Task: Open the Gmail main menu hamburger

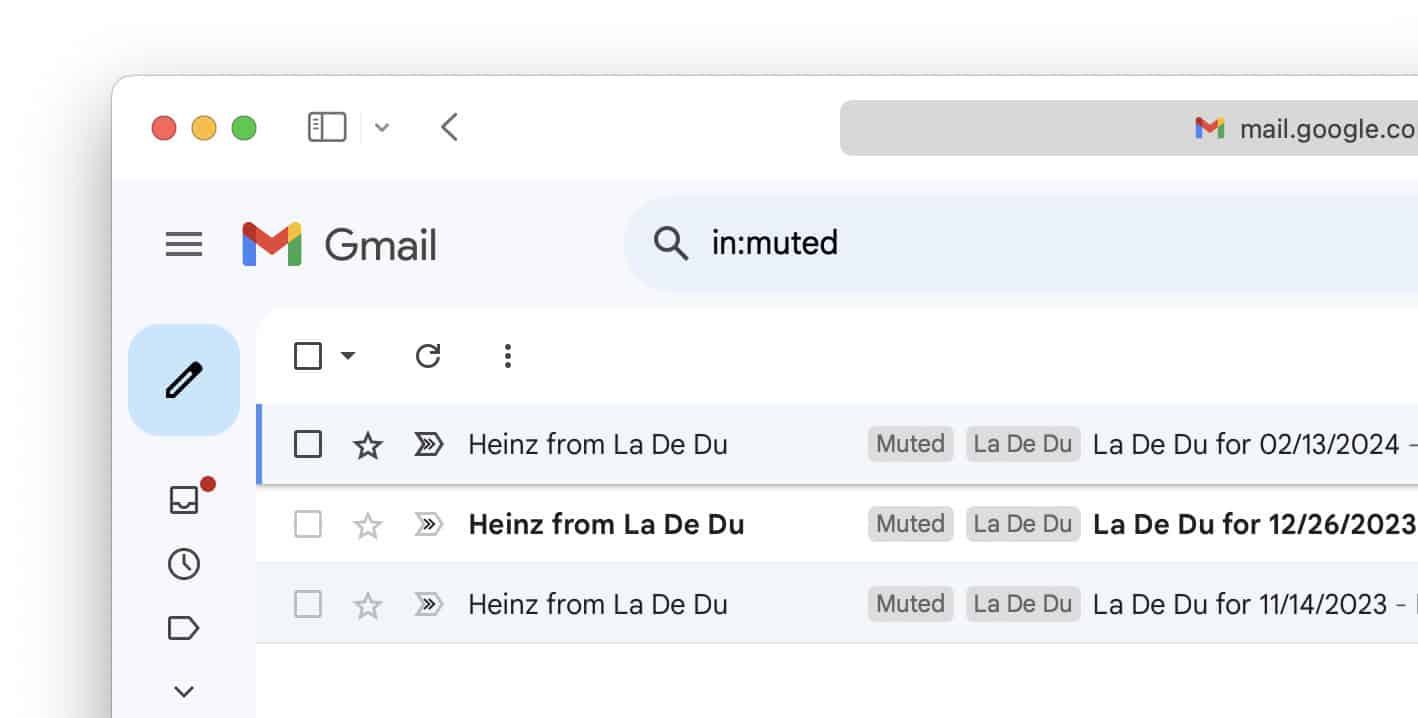Action: click(x=184, y=244)
